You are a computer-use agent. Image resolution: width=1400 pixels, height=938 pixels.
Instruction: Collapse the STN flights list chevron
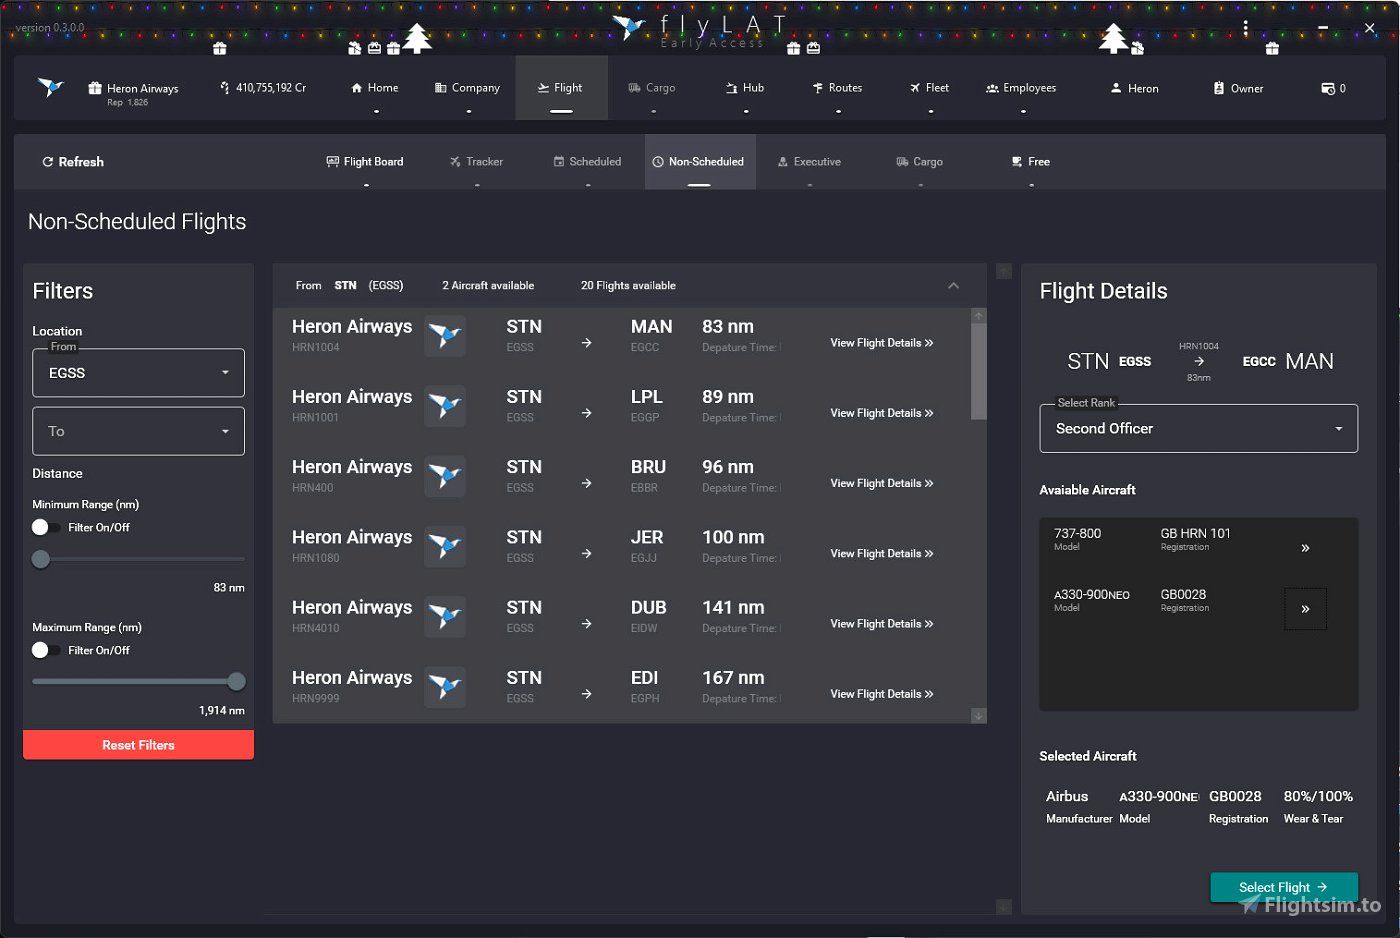(953, 286)
